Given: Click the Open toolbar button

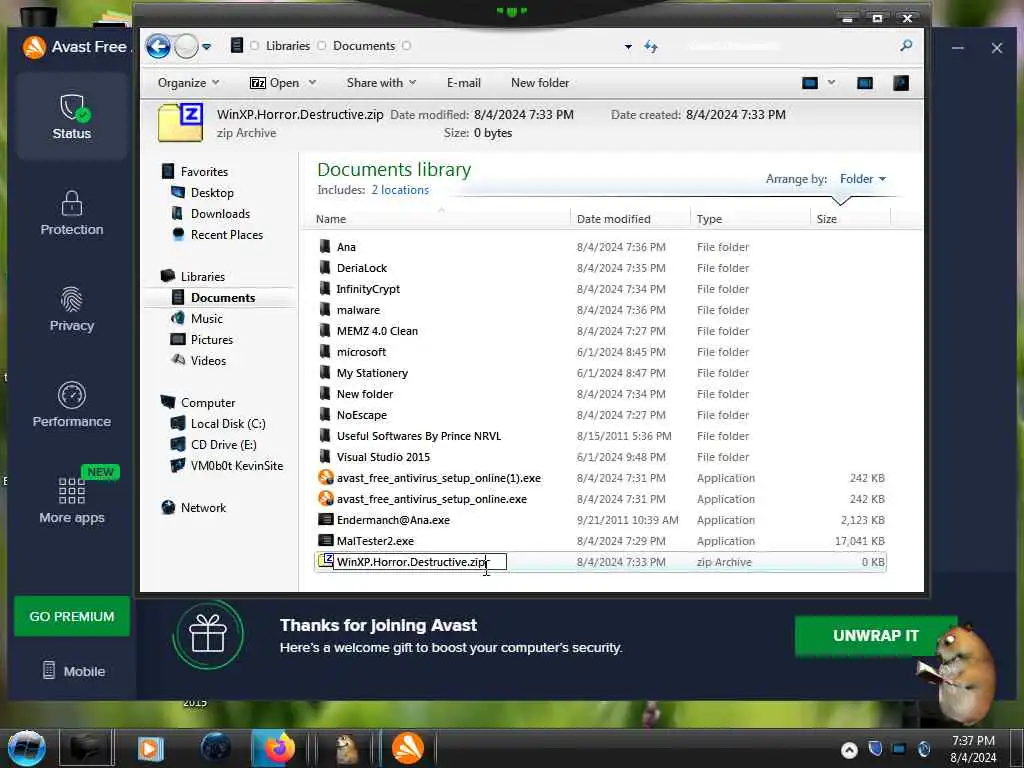Looking at the screenshot, I should tap(276, 83).
